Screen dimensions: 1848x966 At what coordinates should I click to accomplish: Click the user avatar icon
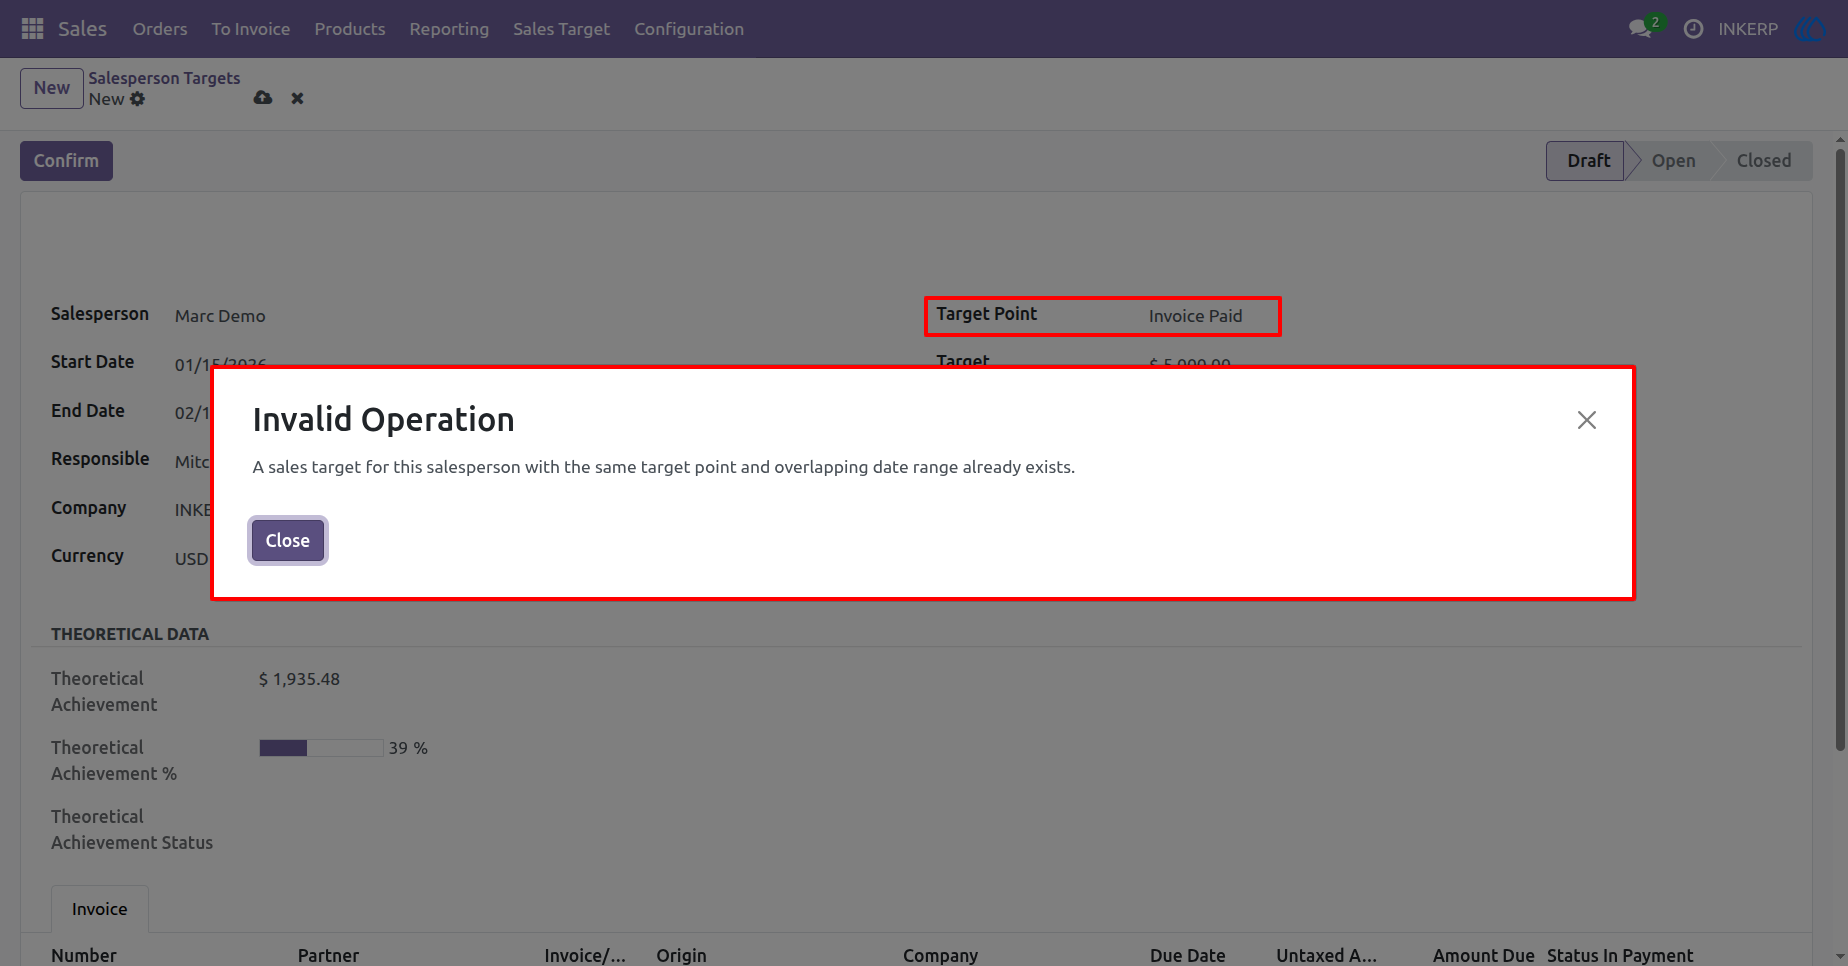[1811, 29]
